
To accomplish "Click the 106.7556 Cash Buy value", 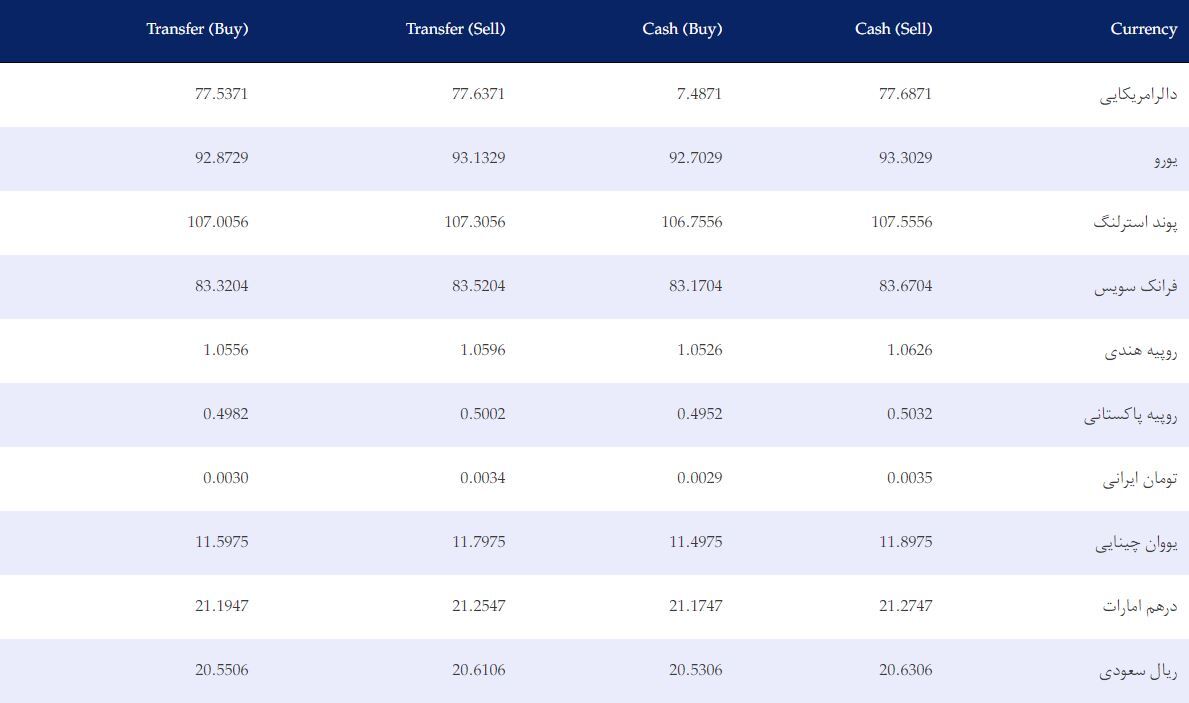I will coord(692,222).
